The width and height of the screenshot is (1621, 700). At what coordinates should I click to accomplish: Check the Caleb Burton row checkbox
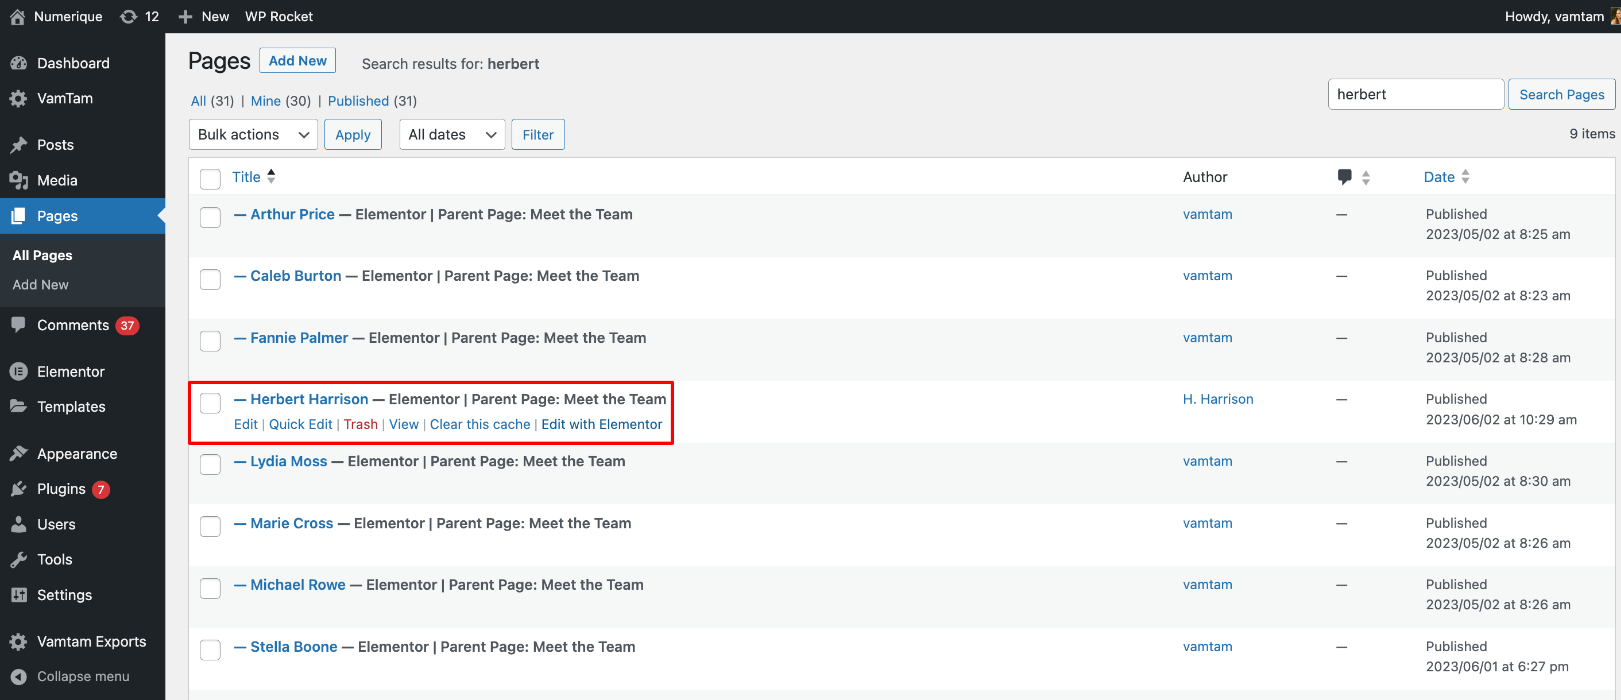(210, 279)
